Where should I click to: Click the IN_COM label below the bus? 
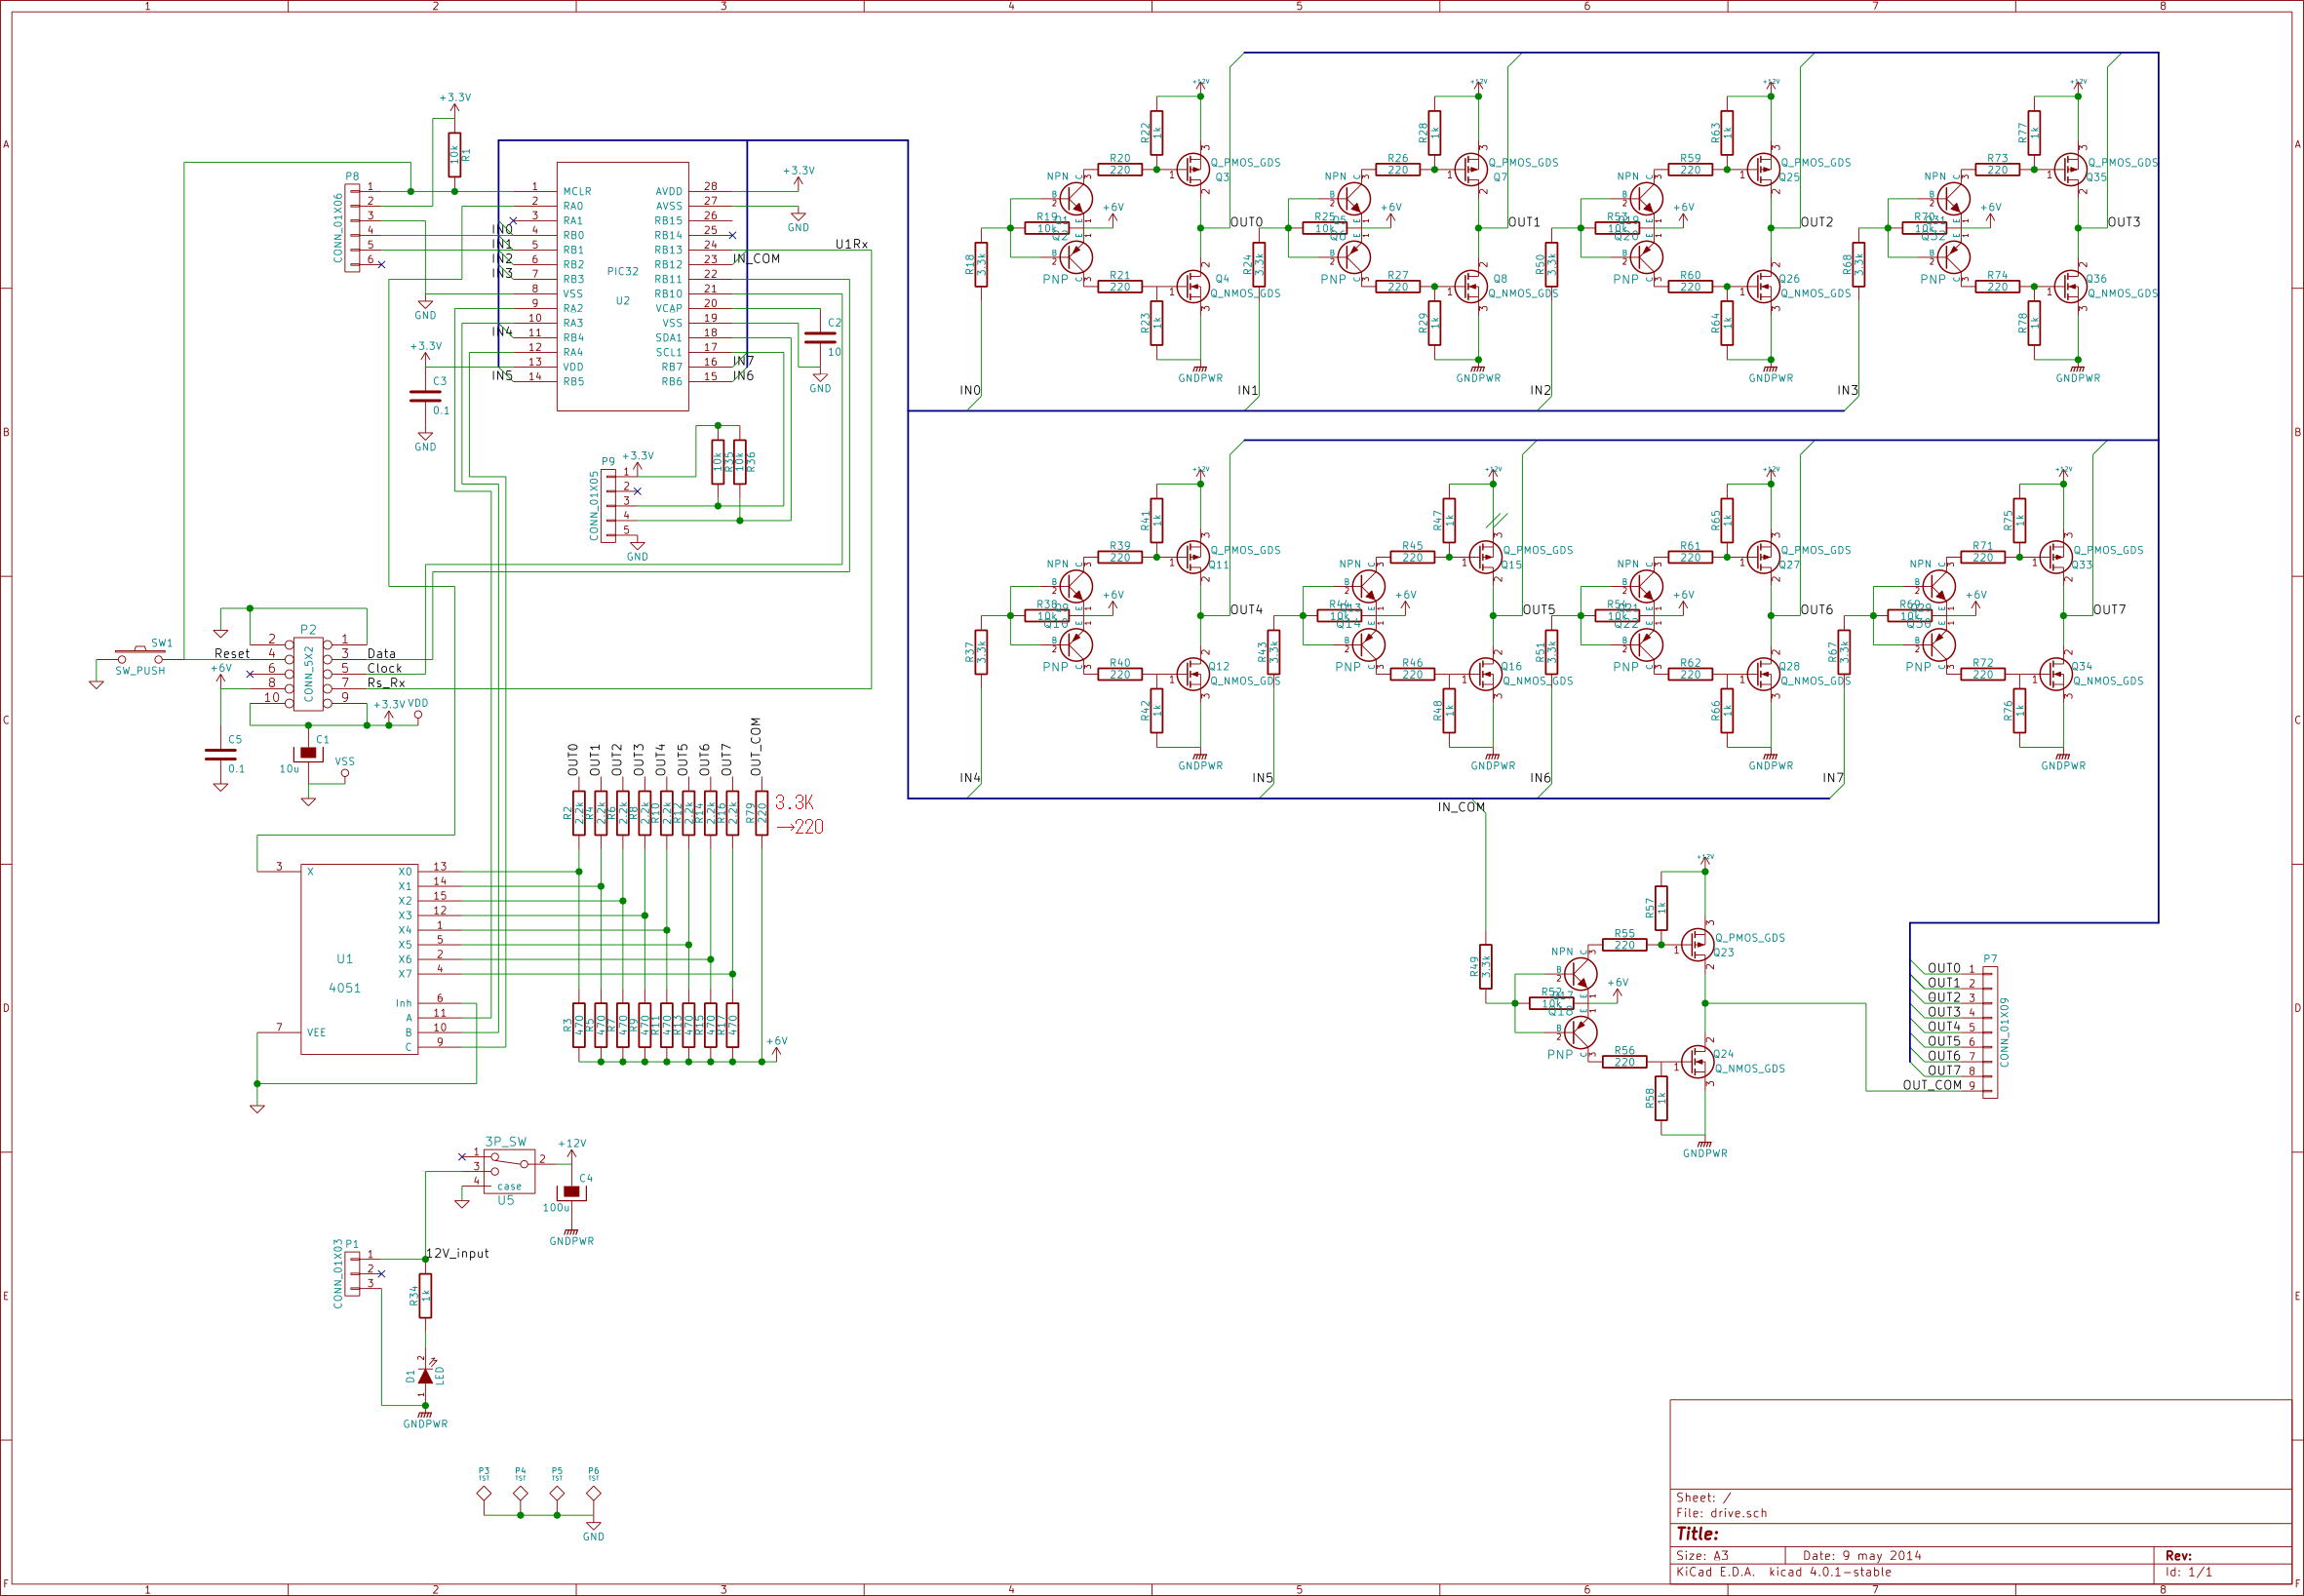click(1461, 807)
